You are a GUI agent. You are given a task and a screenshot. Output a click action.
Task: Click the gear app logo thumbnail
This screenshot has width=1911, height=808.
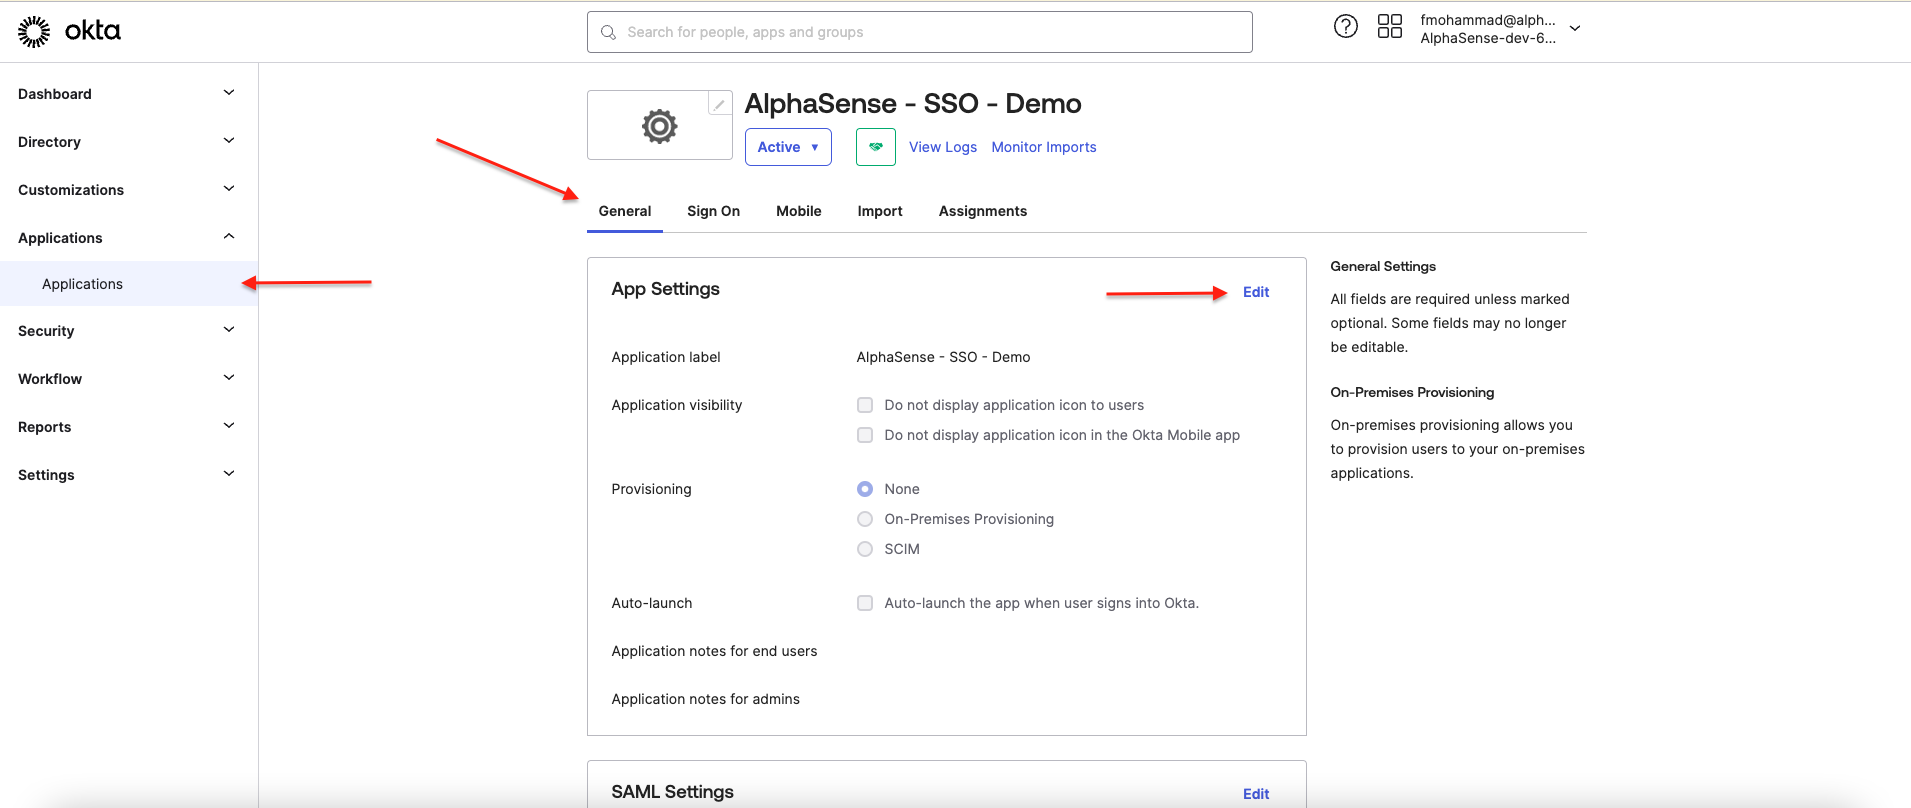click(660, 126)
